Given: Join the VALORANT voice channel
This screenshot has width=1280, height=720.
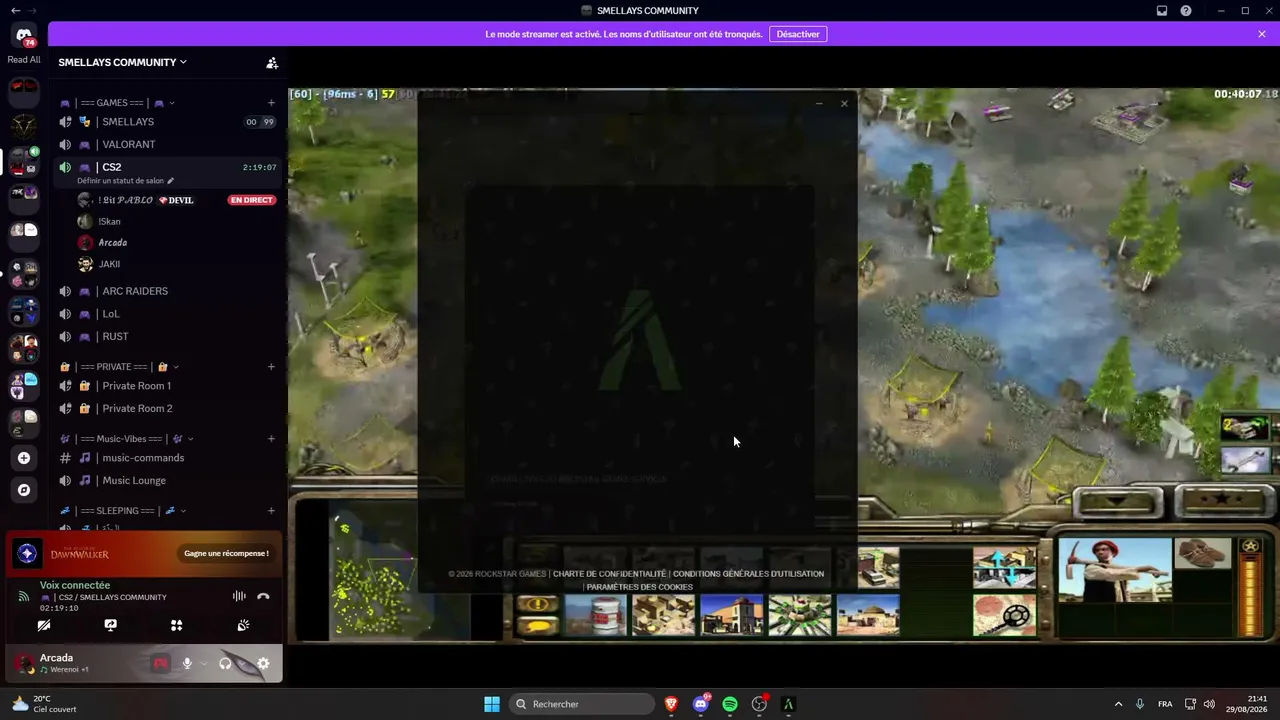Looking at the screenshot, I should 168,145.
